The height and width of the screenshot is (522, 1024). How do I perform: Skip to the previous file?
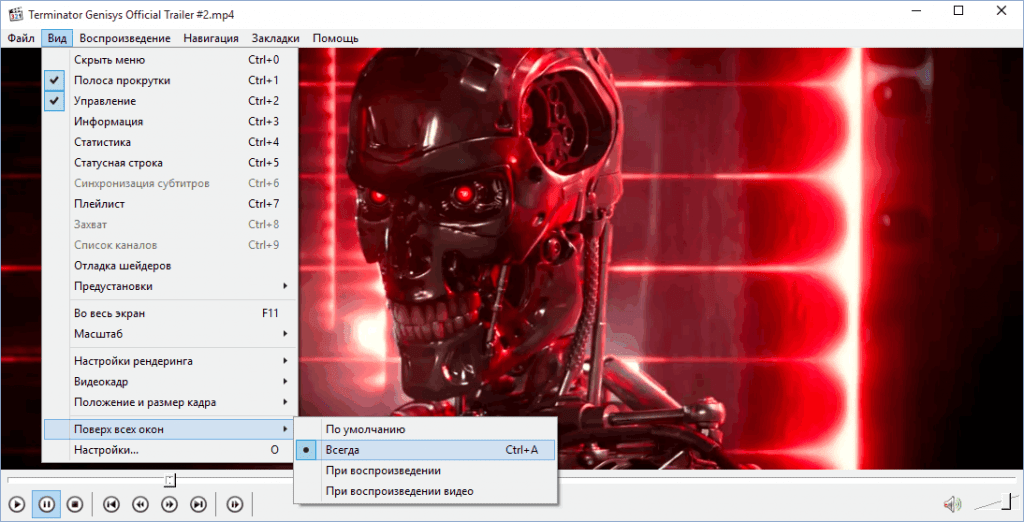point(112,504)
